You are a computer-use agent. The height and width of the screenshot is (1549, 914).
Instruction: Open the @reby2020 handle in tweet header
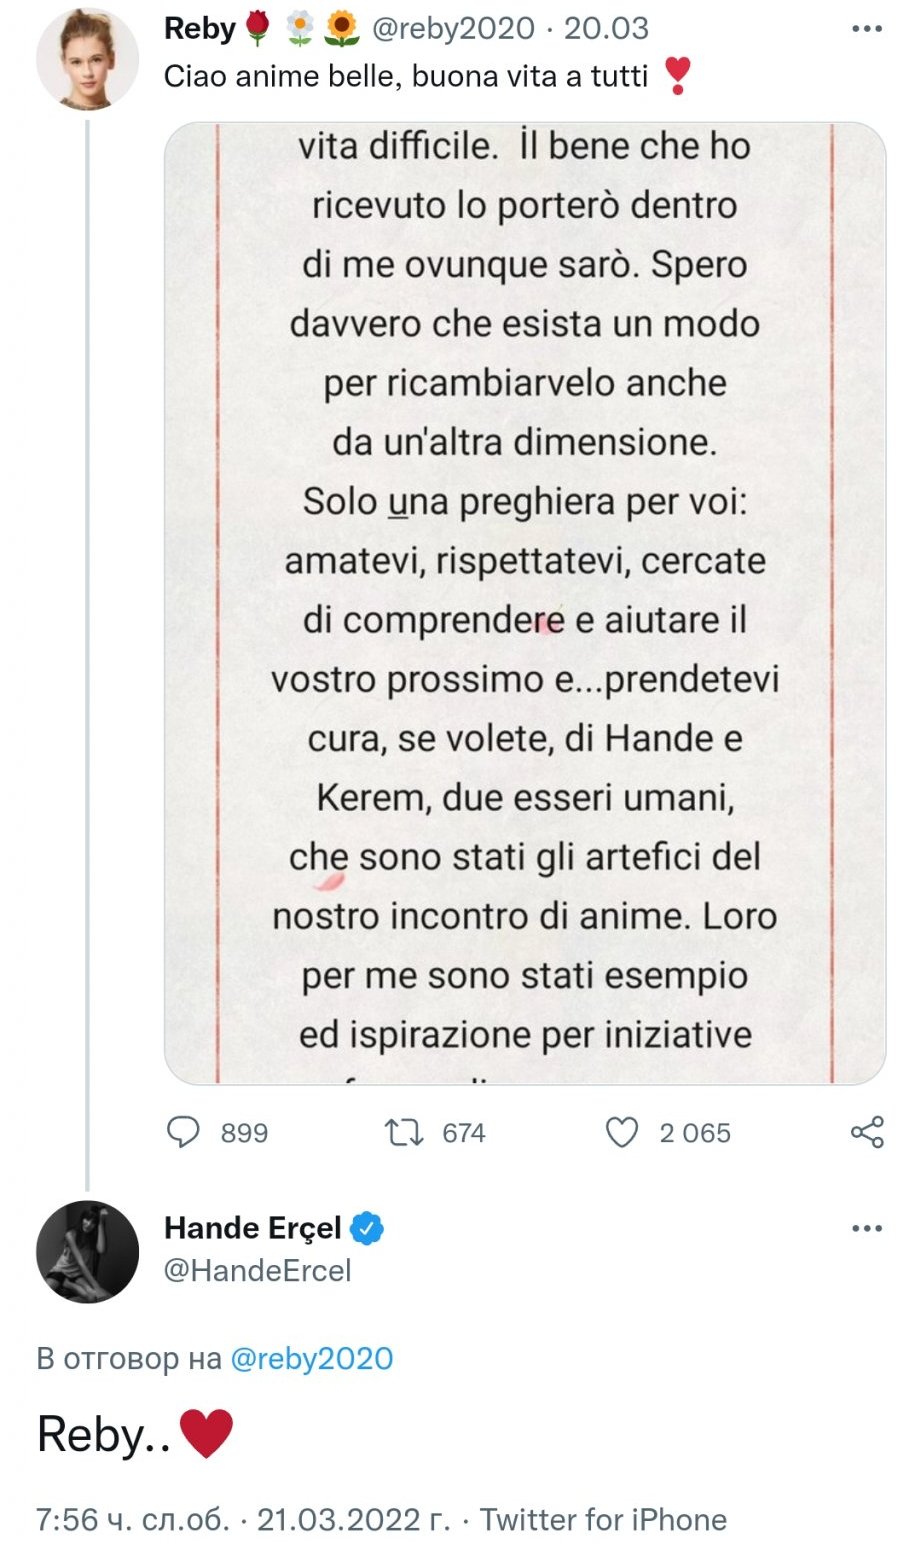[x=453, y=28]
